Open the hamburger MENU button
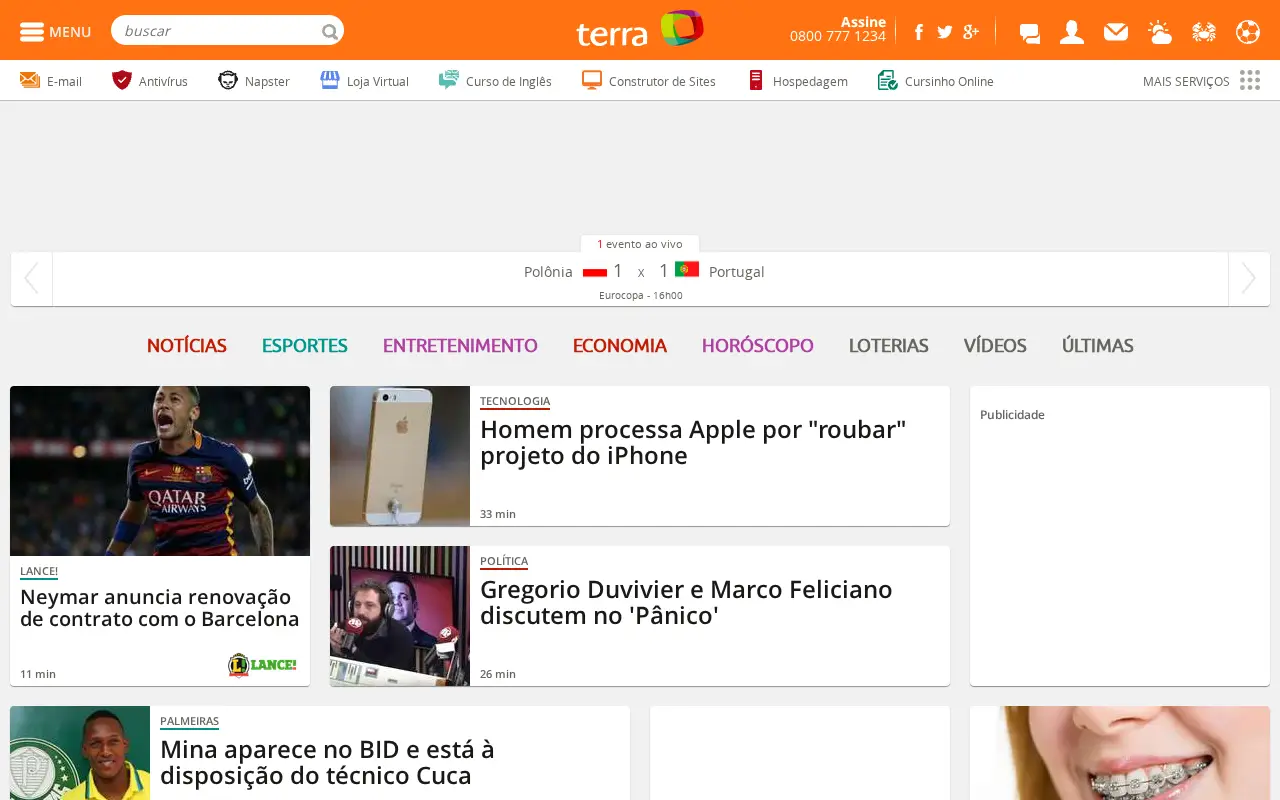Screen dimensions: 1280x800 coord(55,31)
